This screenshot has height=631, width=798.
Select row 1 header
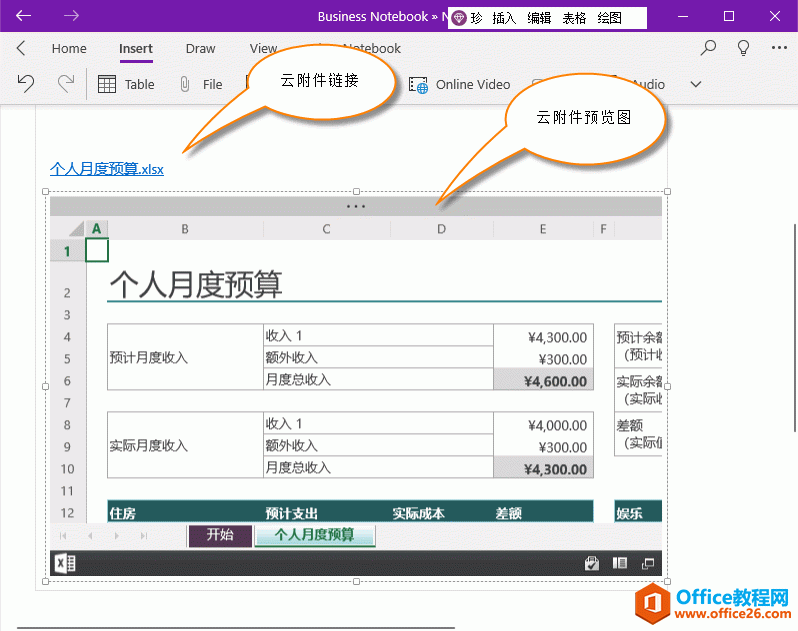coord(67,251)
